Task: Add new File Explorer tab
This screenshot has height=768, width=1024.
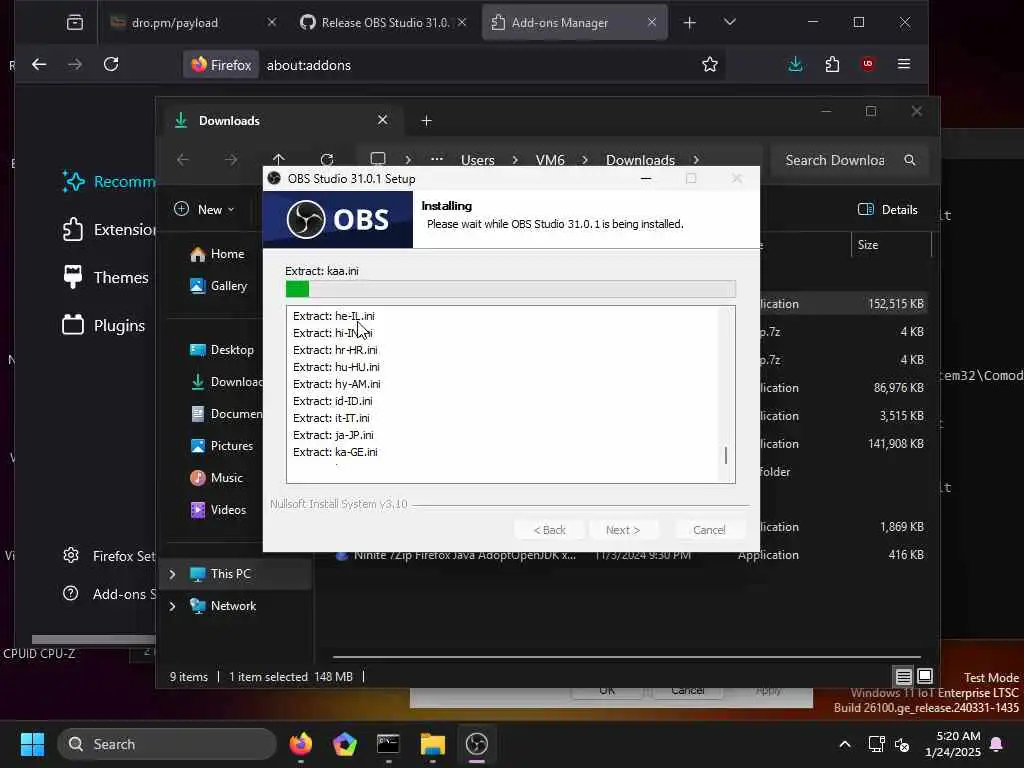Action: (x=426, y=121)
